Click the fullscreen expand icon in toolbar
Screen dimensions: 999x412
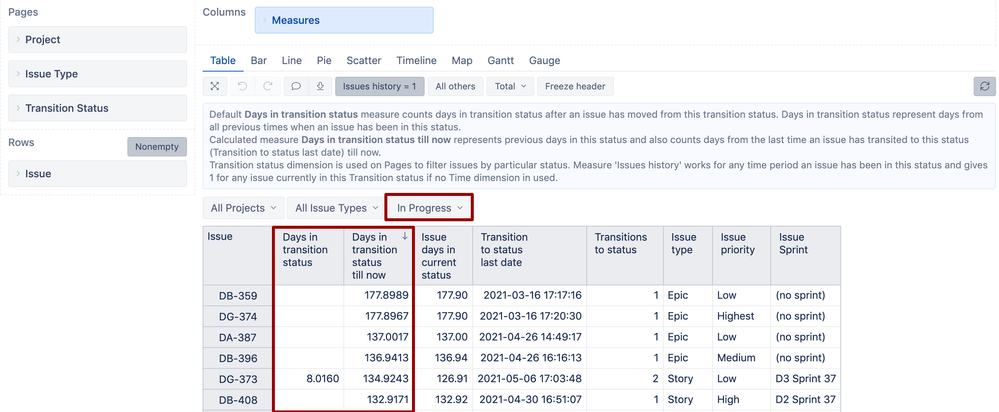click(215, 87)
